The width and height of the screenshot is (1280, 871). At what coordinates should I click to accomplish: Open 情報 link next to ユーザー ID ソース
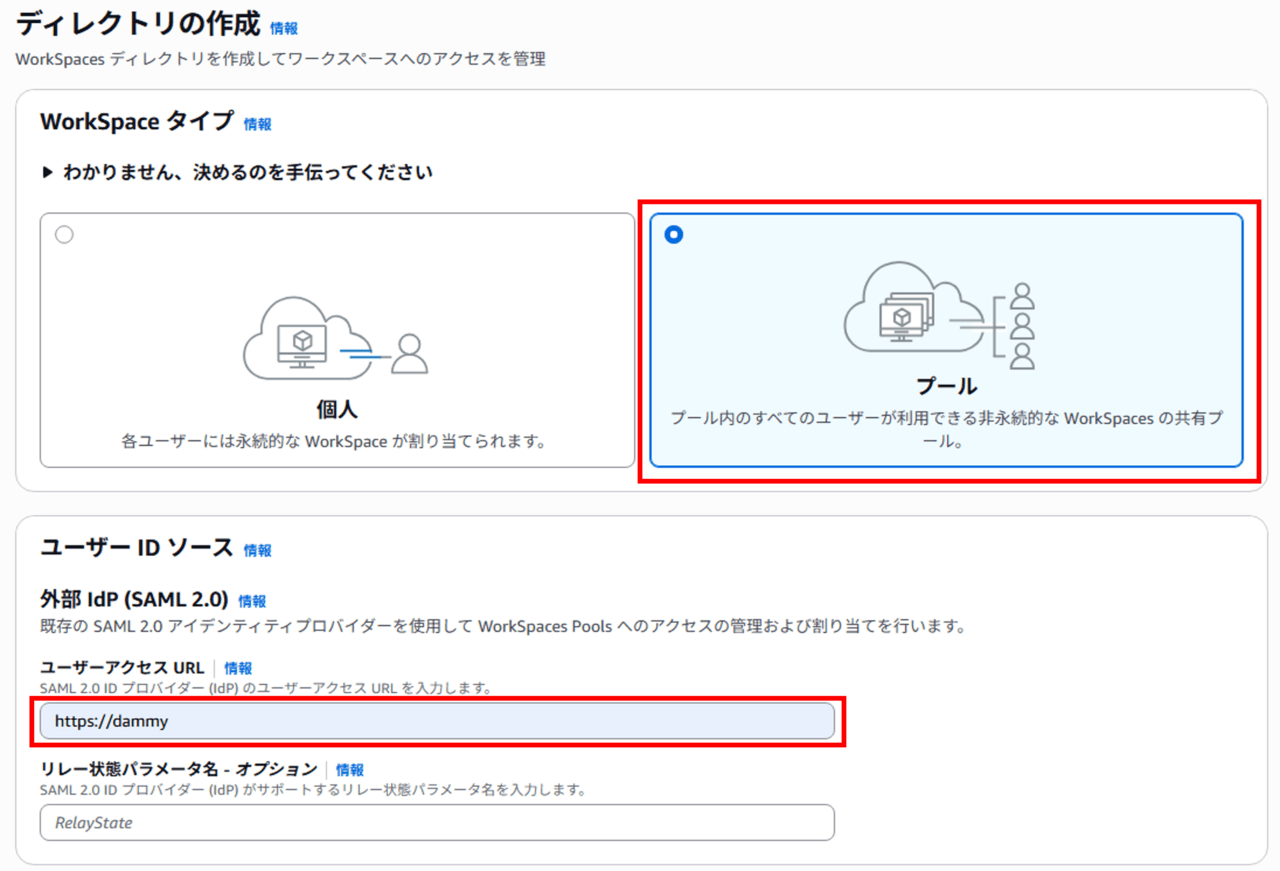(258, 550)
